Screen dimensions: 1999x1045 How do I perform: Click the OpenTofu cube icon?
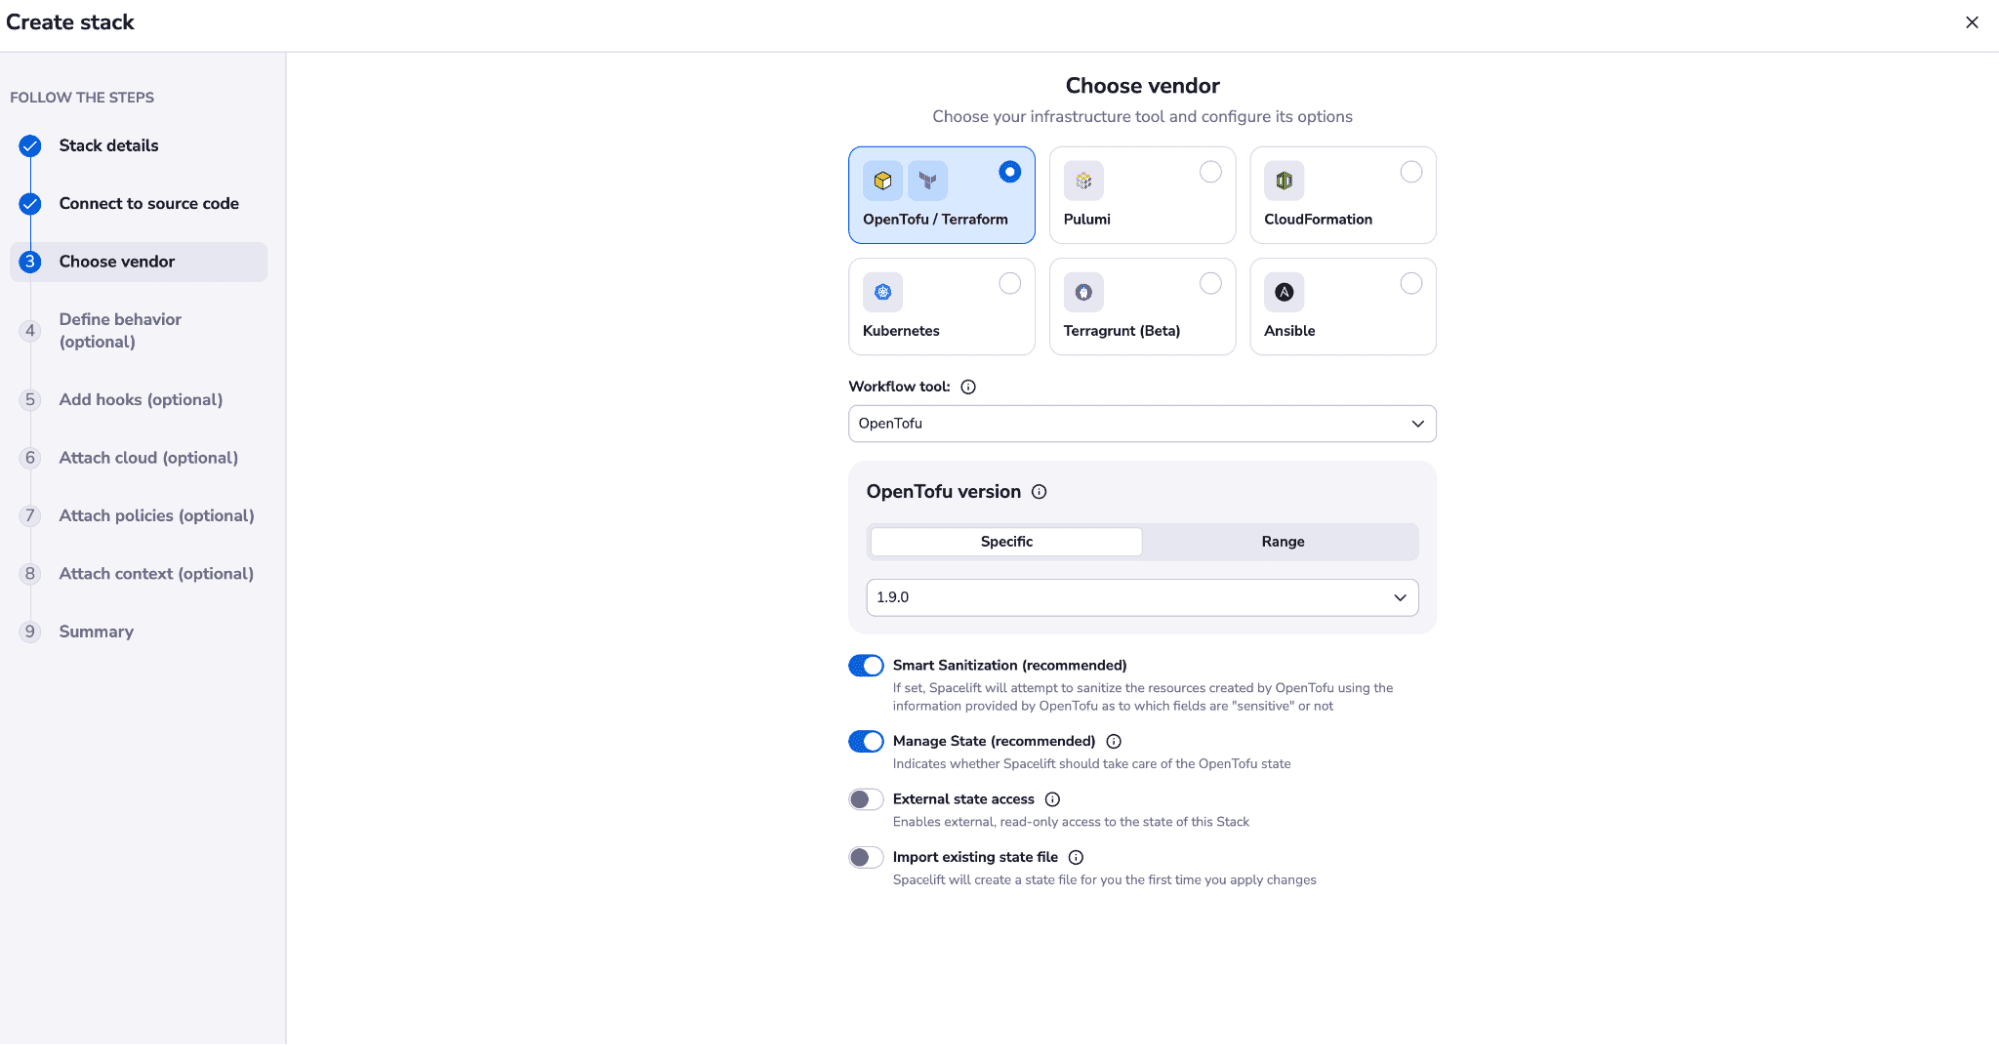882,181
